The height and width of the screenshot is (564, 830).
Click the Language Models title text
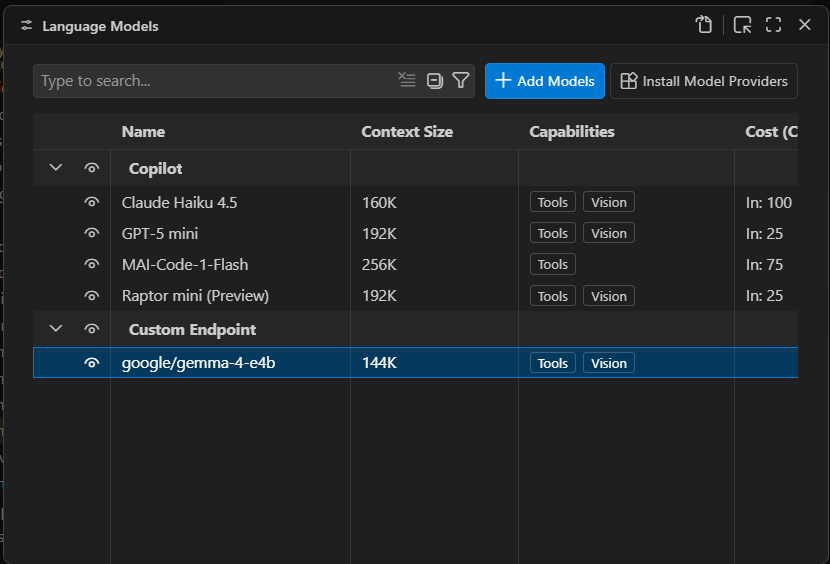coord(100,26)
